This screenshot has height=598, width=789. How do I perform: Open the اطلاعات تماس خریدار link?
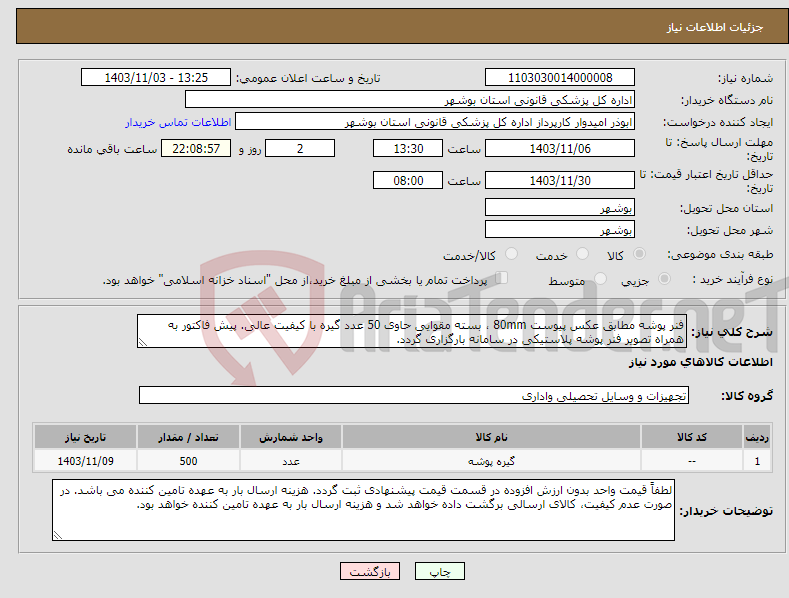coord(178,122)
